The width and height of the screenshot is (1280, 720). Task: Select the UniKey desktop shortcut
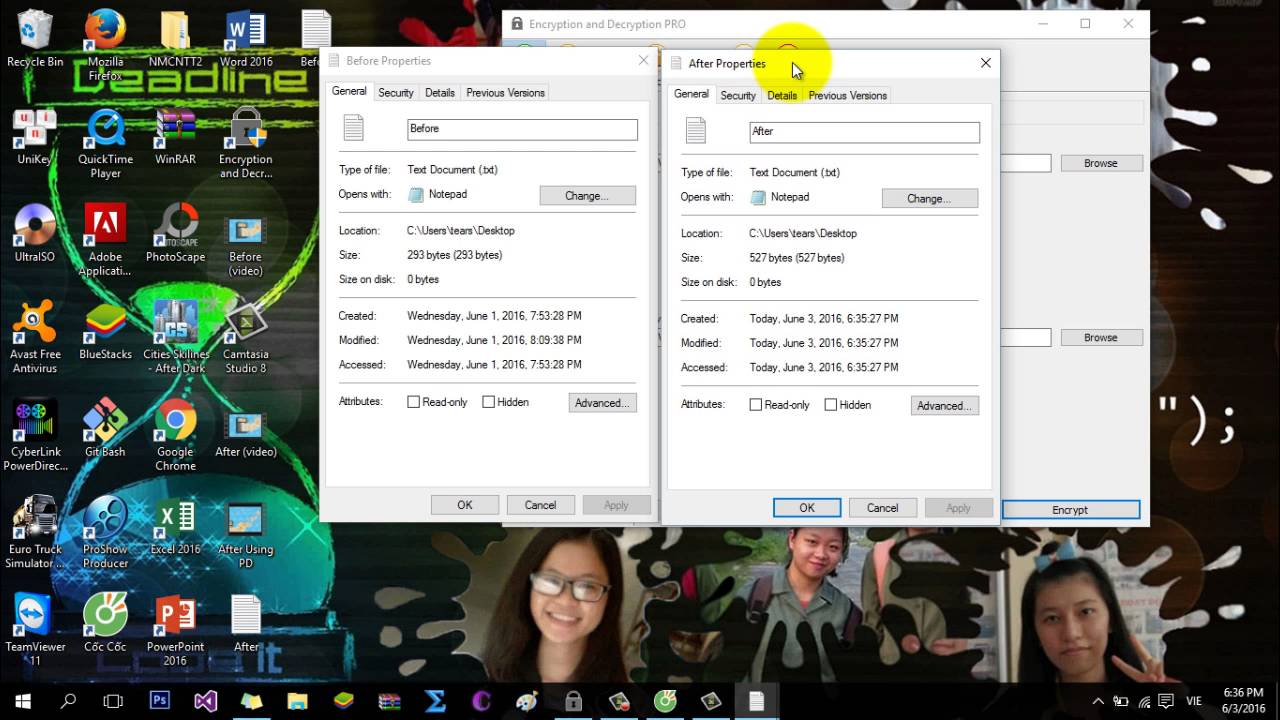(x=35, y=137)
